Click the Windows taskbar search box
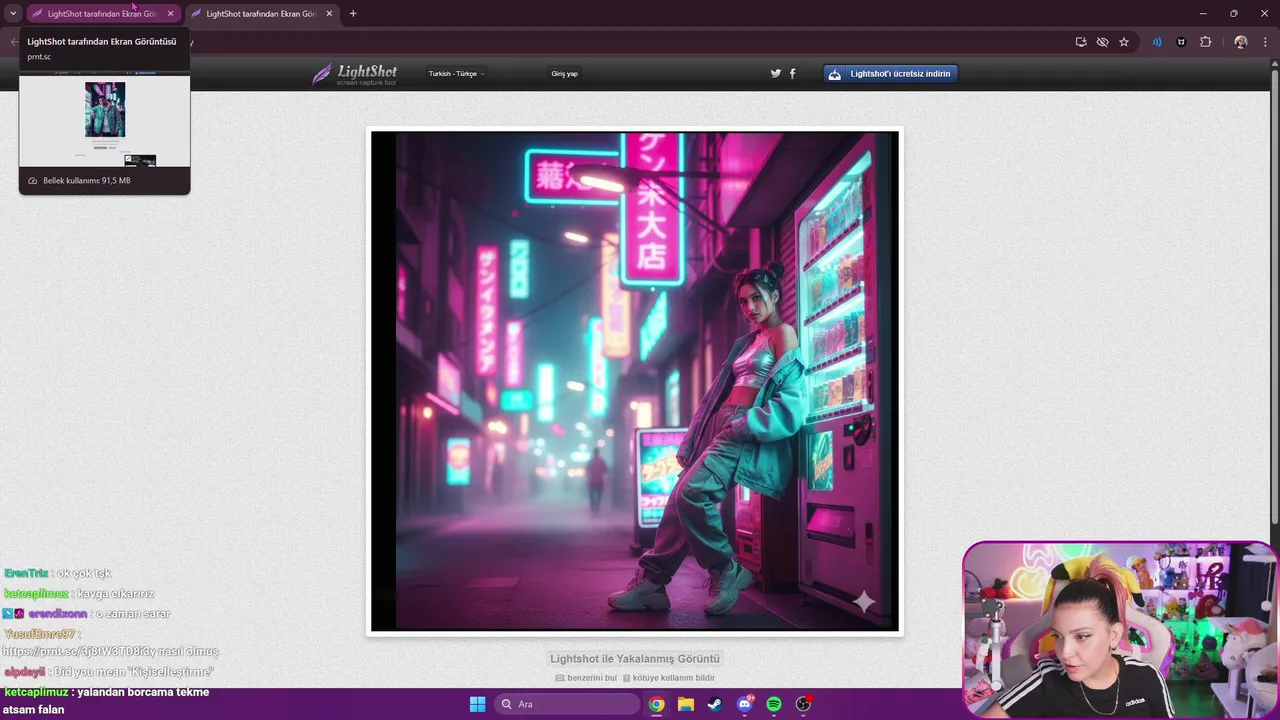This screenshot has height=720, width=1280. pyautogui.click(x=567, y=704)
